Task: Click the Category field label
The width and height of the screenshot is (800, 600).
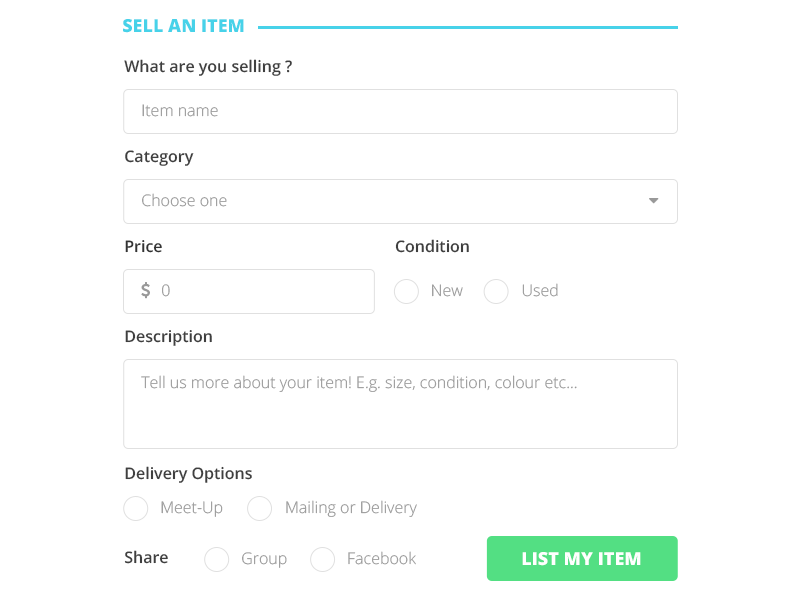Action: coord(159,156)
